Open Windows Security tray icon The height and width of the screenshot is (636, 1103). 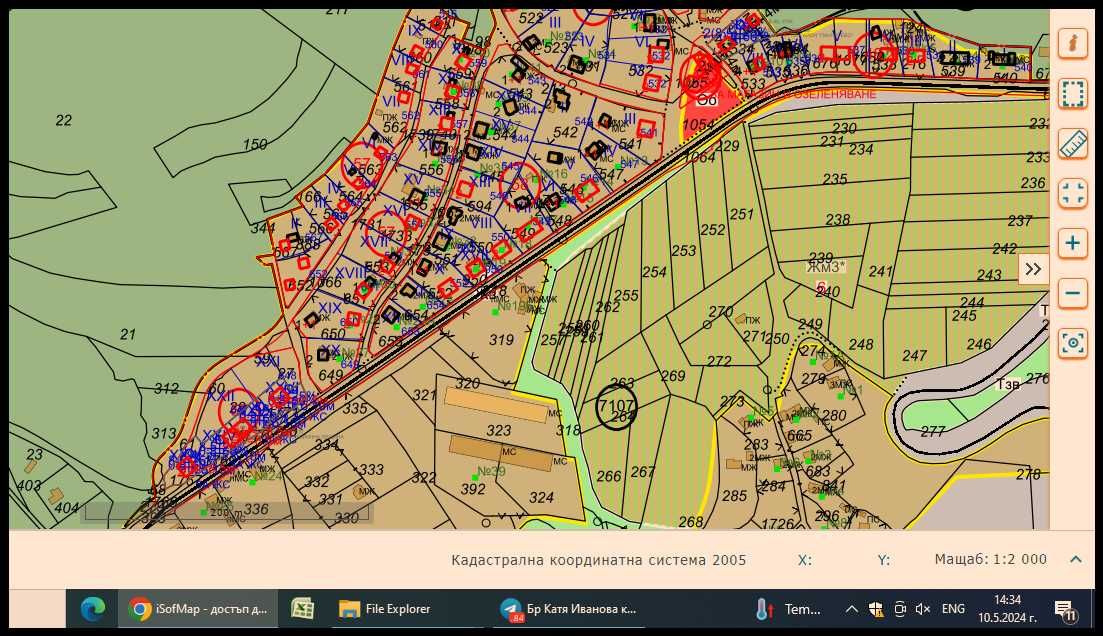click(x=876, y=609)
